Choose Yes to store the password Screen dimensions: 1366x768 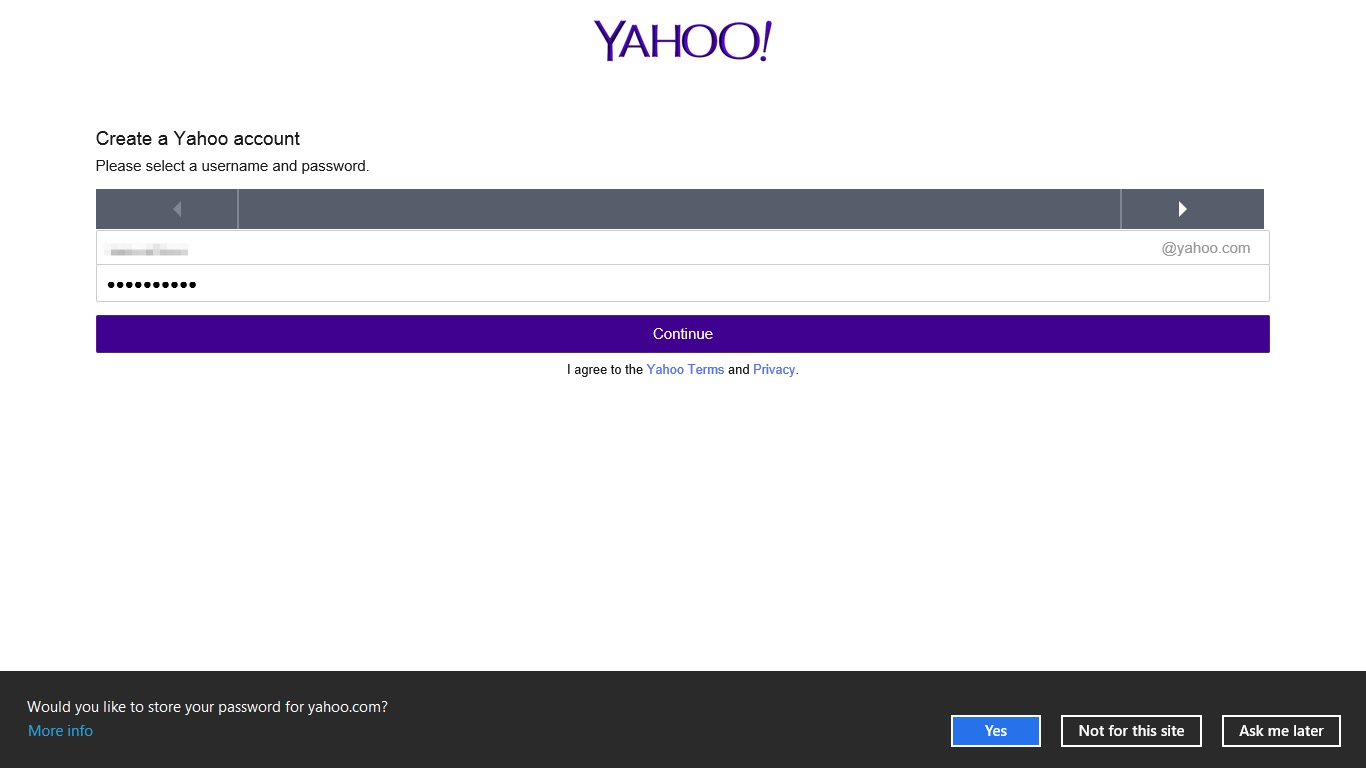[996, 731]
